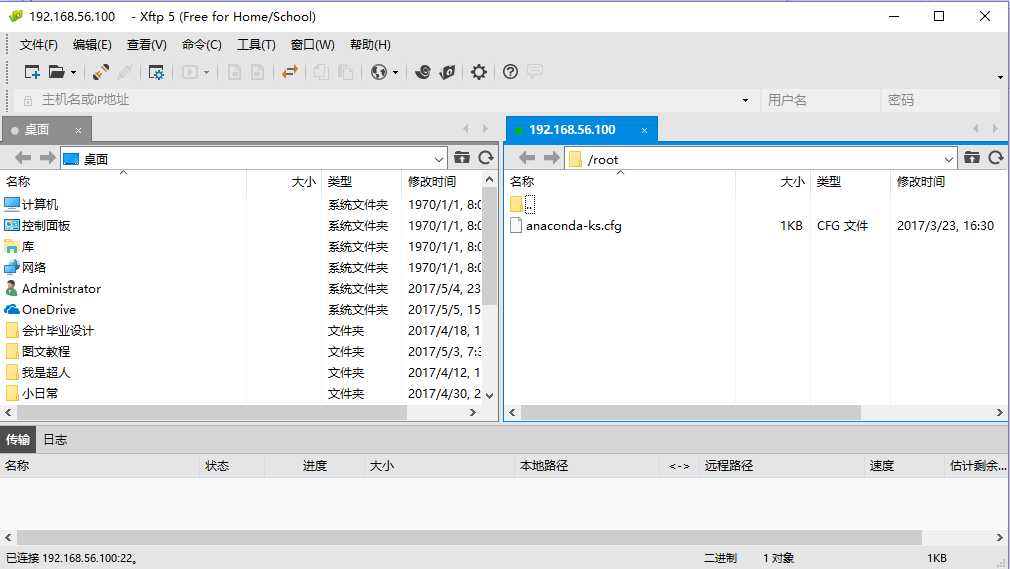This screenshot has width=1010, height=569.
Task: Expand the host address dropdown arrow
Action: 745,101
